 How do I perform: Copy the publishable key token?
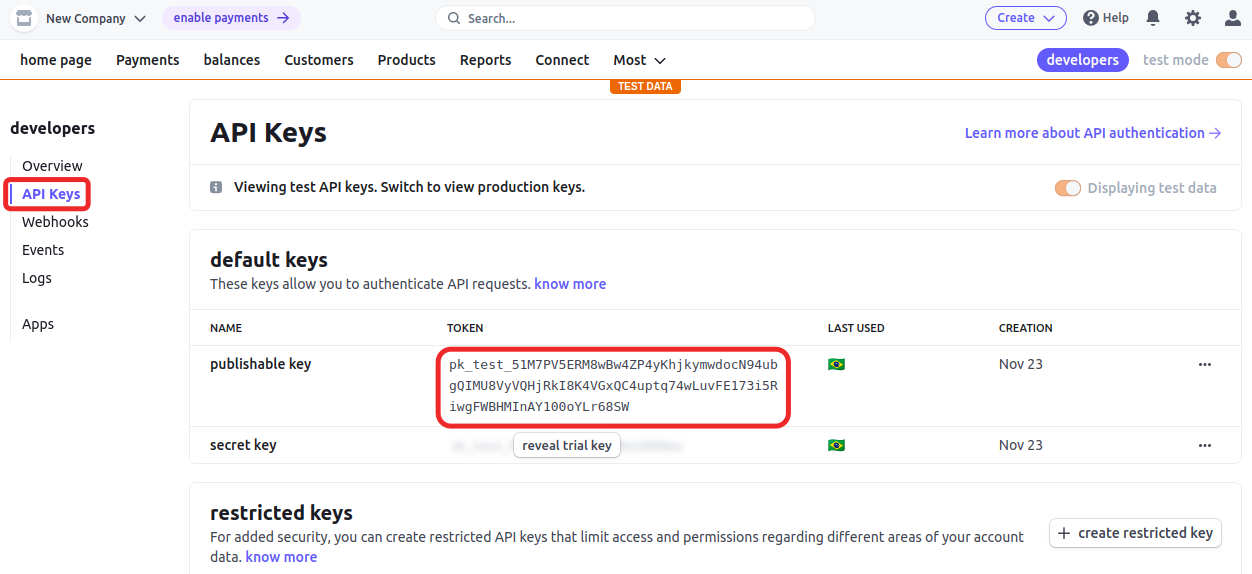pyautogui.click(x=614, y=386)
